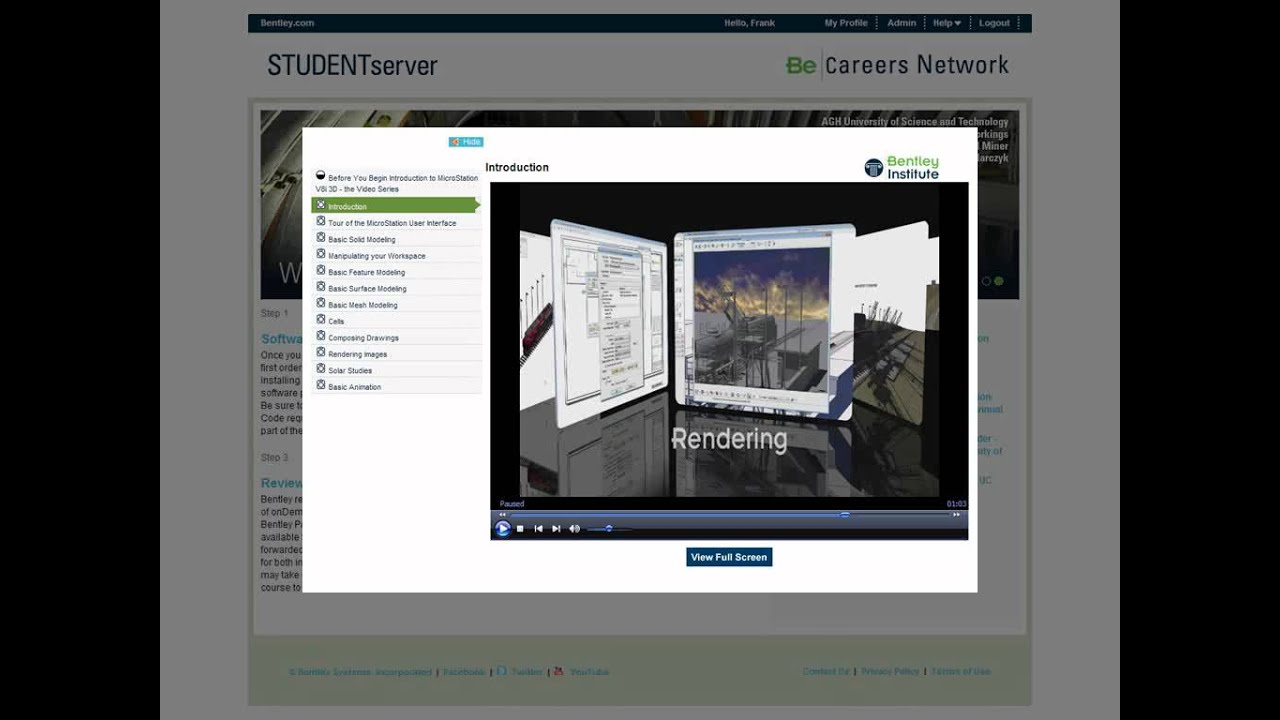Screen dimensions: 1280x720
Task: Click the video icon beside Basic Animation
Action: point(321,386)
